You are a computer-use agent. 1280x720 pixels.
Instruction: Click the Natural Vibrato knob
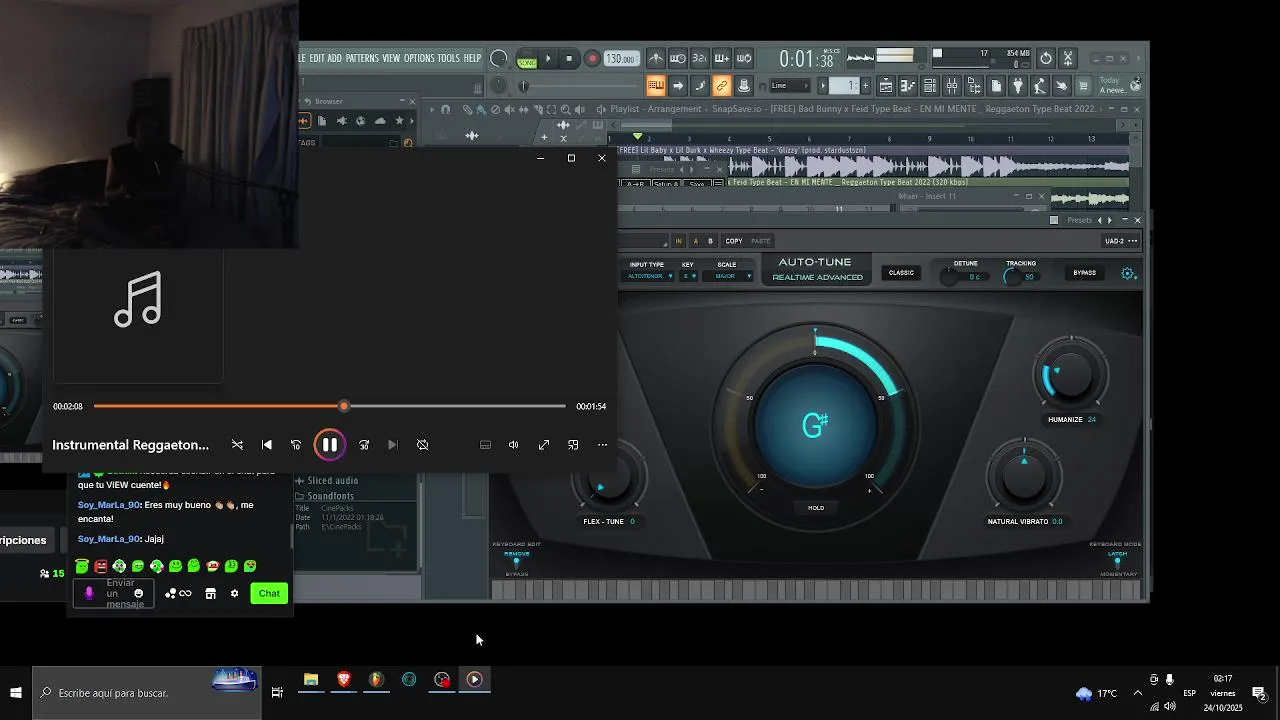click(x=1024, y=477)
